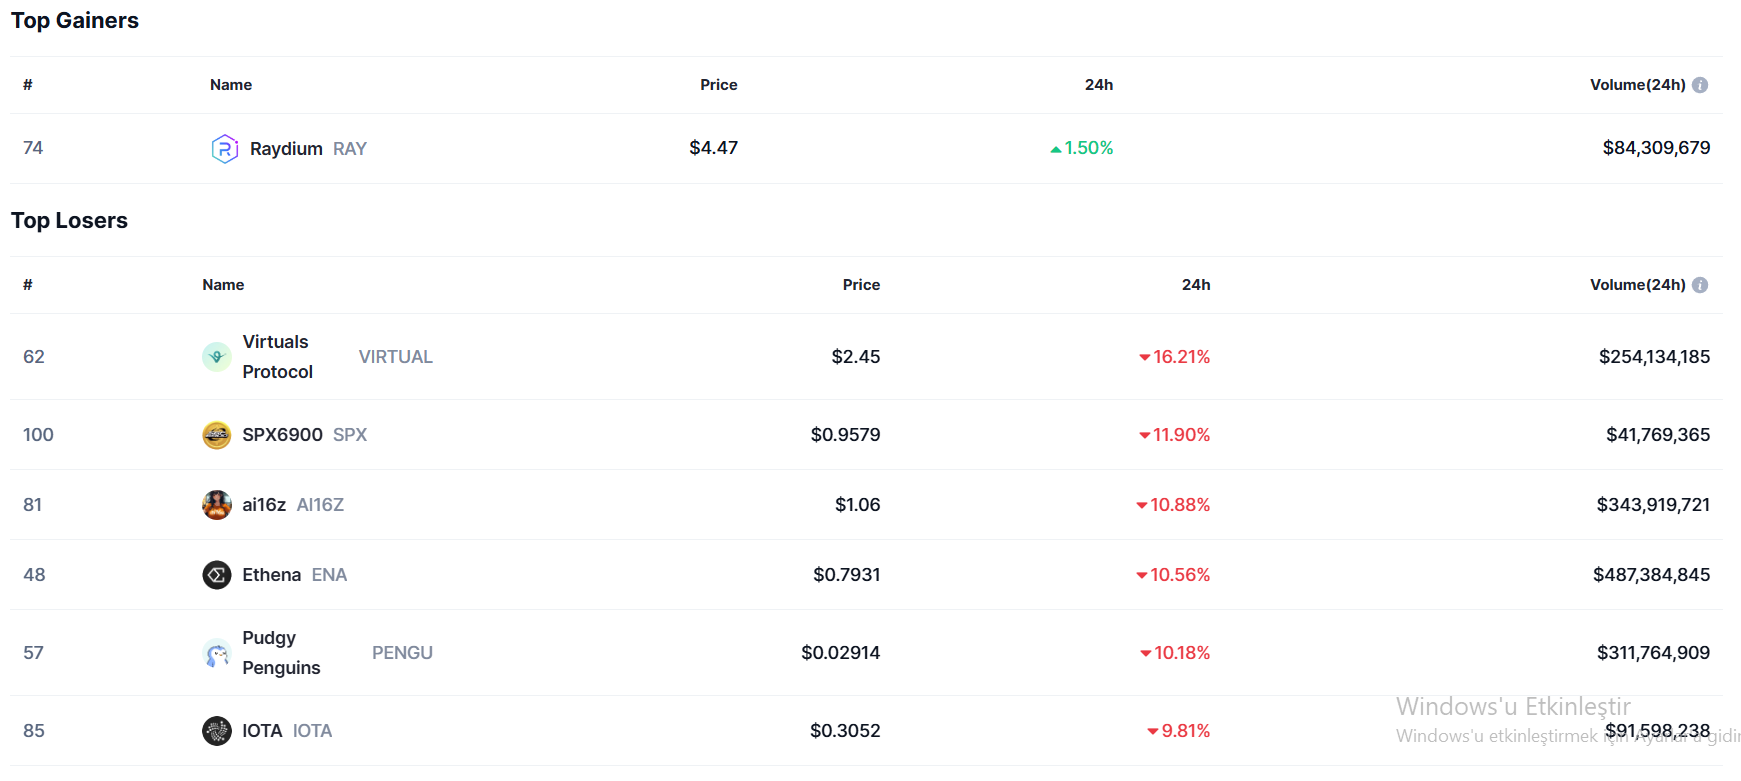1741x781 pixels.
Task: Click the Pudgy Penguins logo icon
Action: click(217, 653)
